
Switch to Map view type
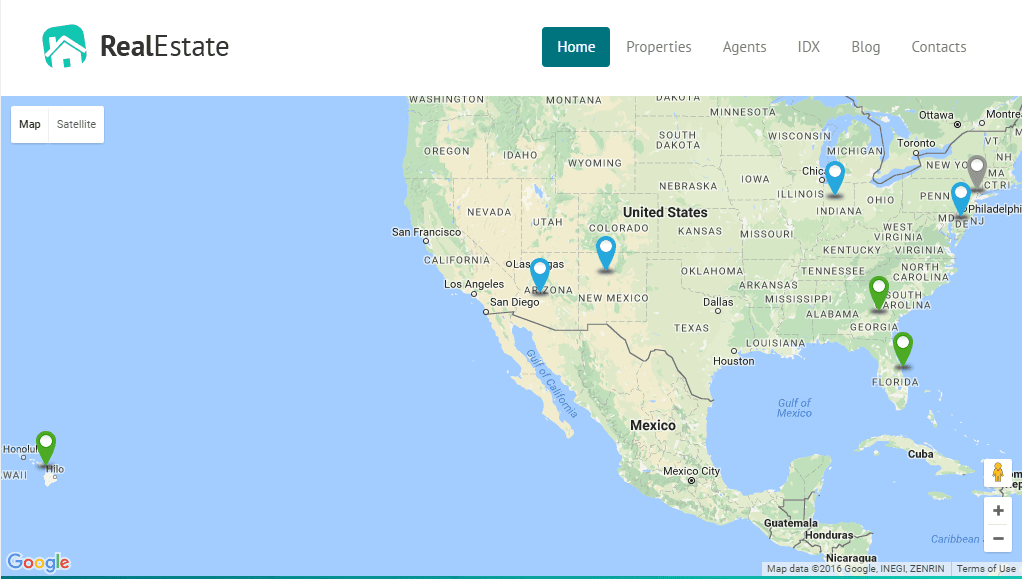click(x=29, y=124)
